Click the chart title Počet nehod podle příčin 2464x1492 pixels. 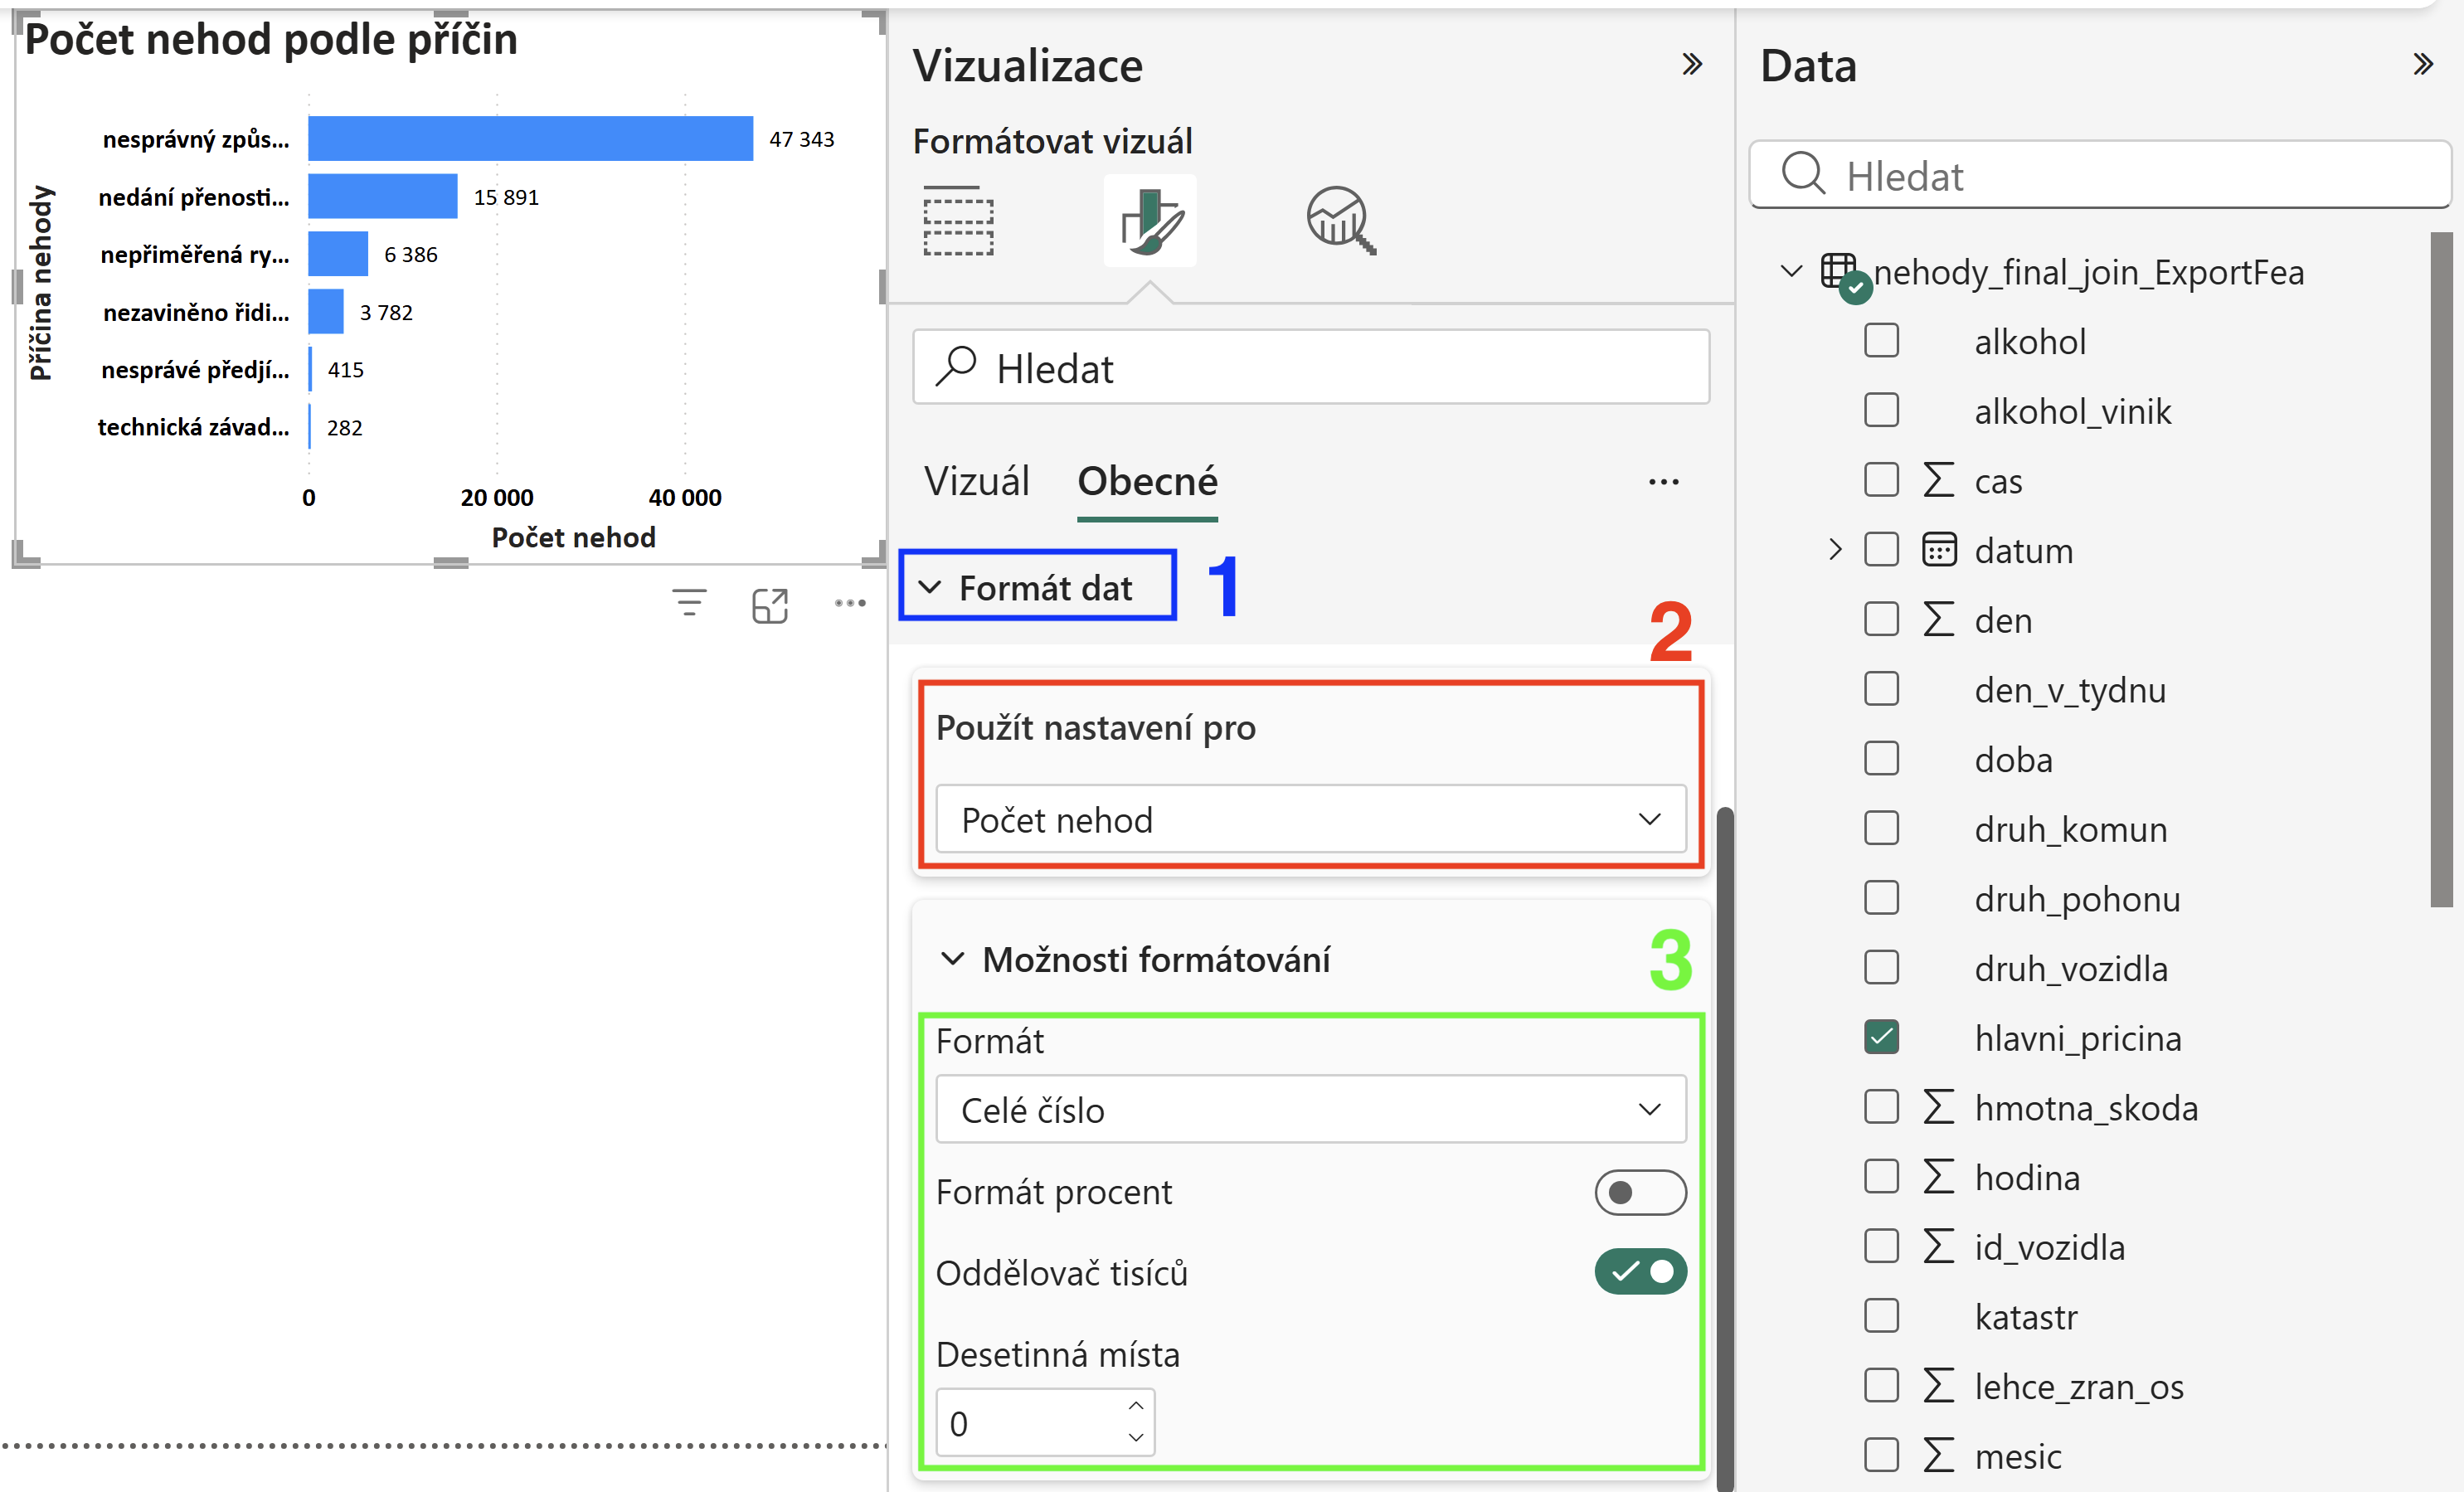point(271,40)
